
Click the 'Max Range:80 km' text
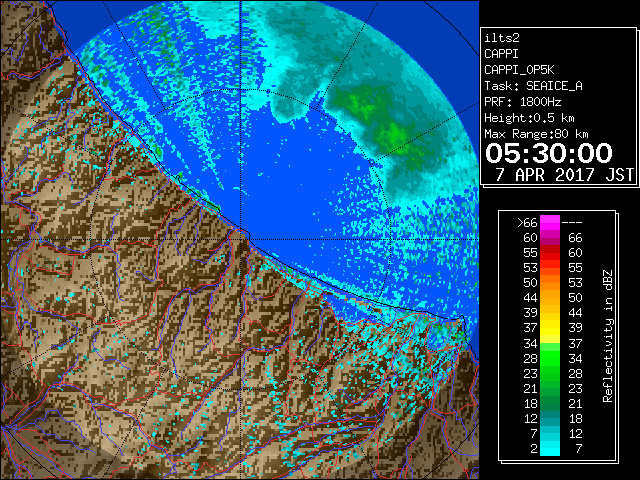pos(536,134)
